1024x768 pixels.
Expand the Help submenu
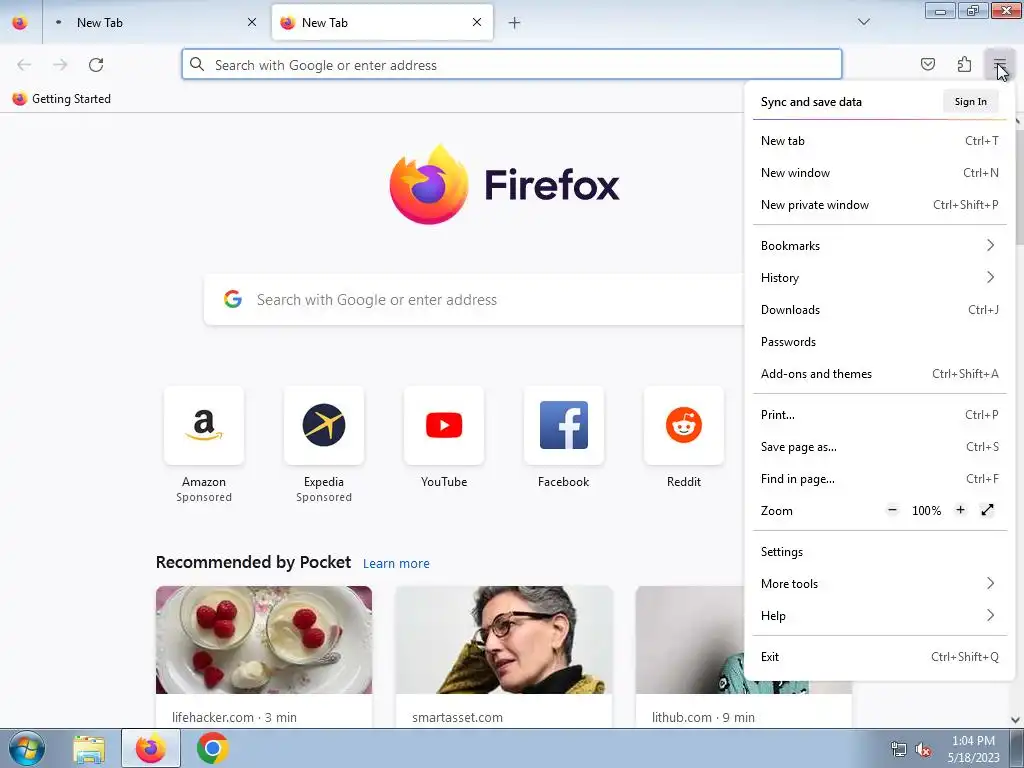click(880, 616)
